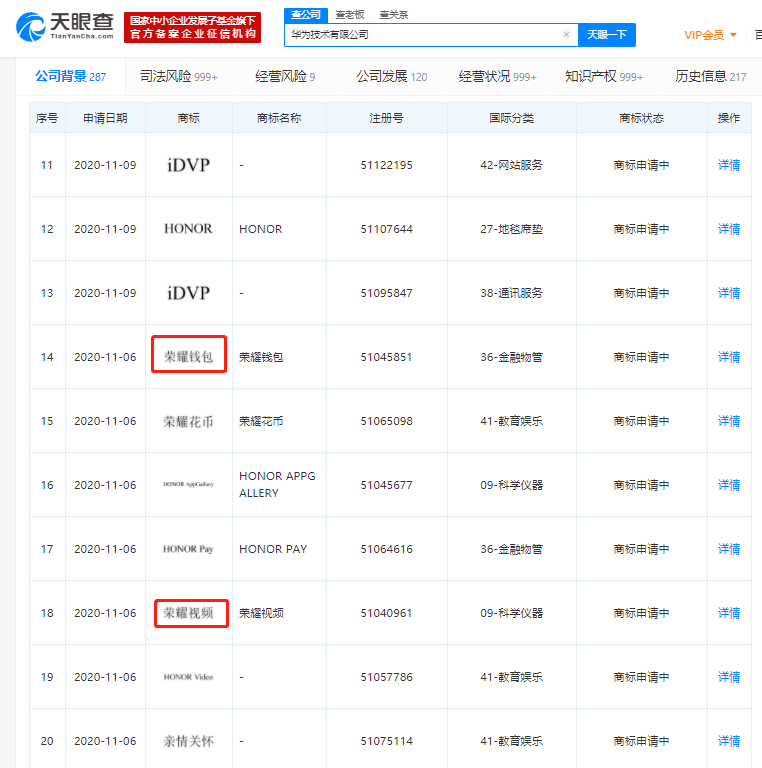Click the Tianyancha logo icon
762x768 pixels.
coord(30,27)
